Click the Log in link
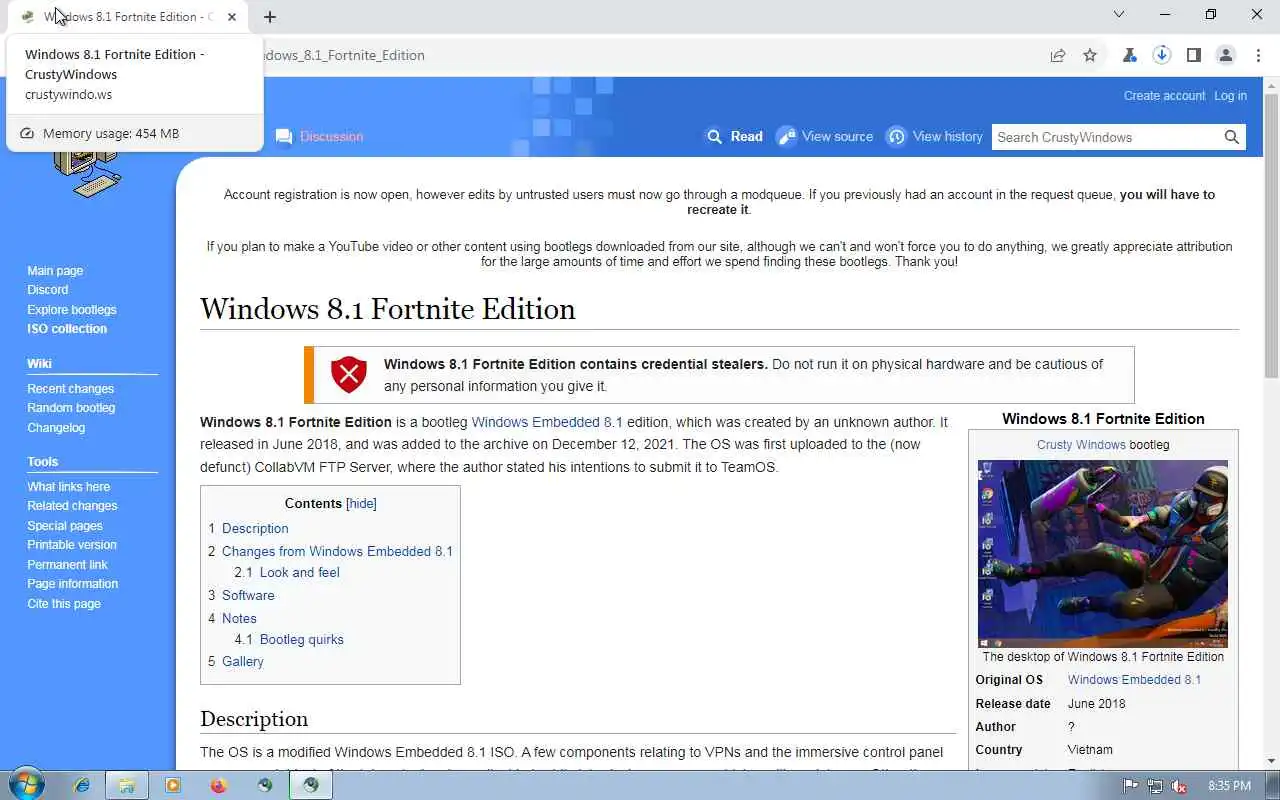This screenshot has height=800, width=1280. point(1230,96)
